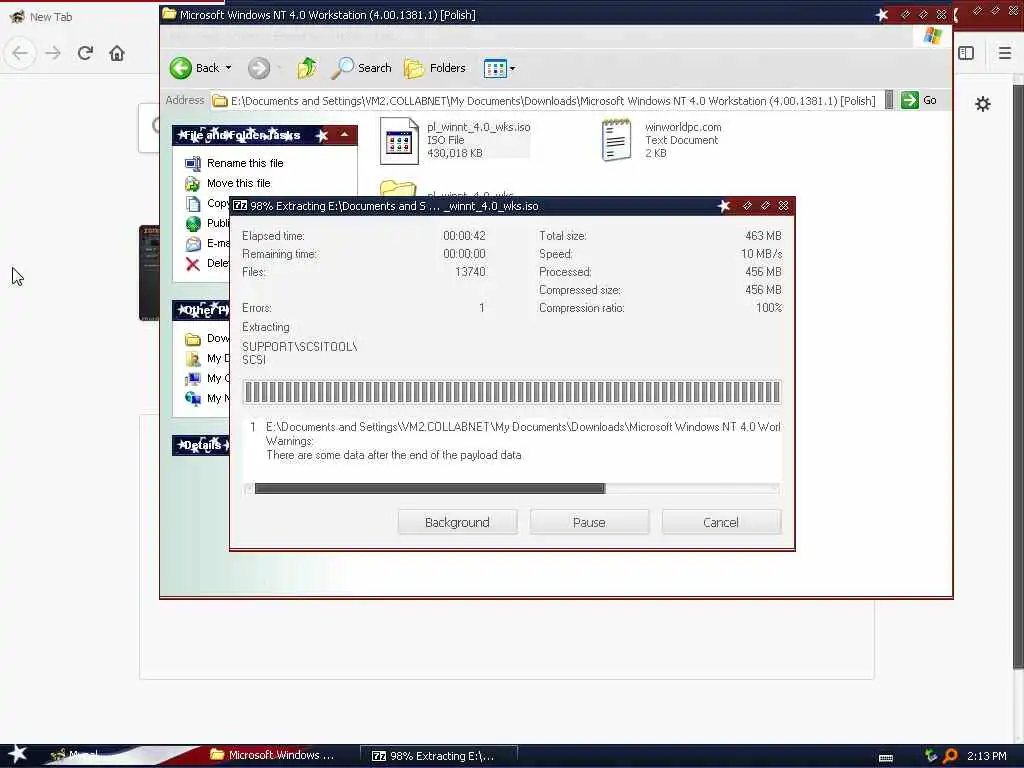Click the Copy this file task icon
Screen dimensions: 1024x768
(193, 204)
